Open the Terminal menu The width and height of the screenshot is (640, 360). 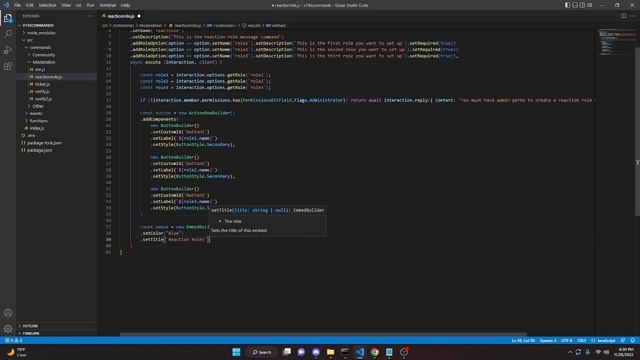pyautogui.click(x=108, y=5)
